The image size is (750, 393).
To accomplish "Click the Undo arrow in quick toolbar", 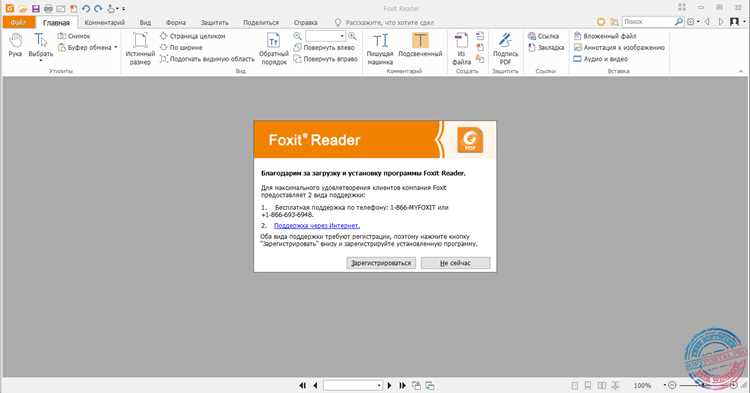I will tap(86, 9).
